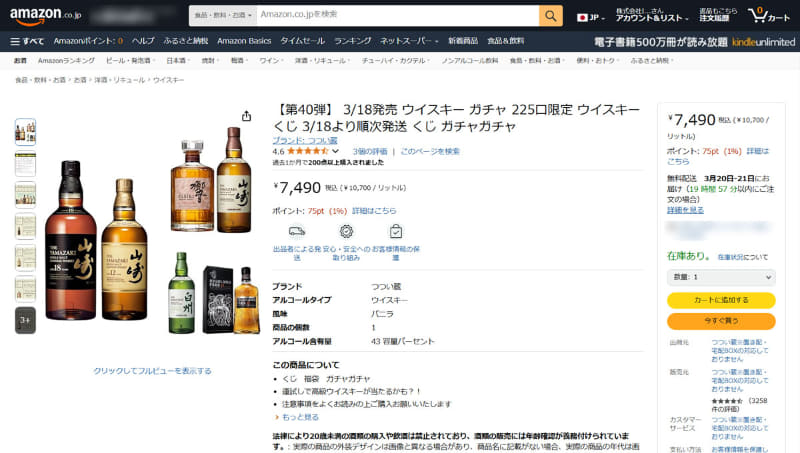Open Amazon Basics nav item
Screen dimensions: 800x453
[x=244, y=41]
